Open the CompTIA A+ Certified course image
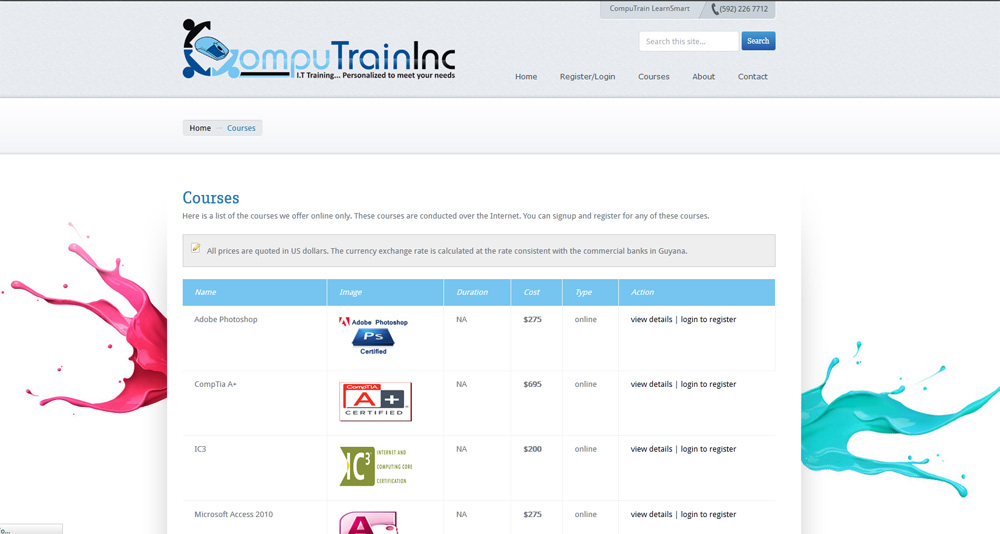The height and width of the screenshot is (534, 1000). 376,402
